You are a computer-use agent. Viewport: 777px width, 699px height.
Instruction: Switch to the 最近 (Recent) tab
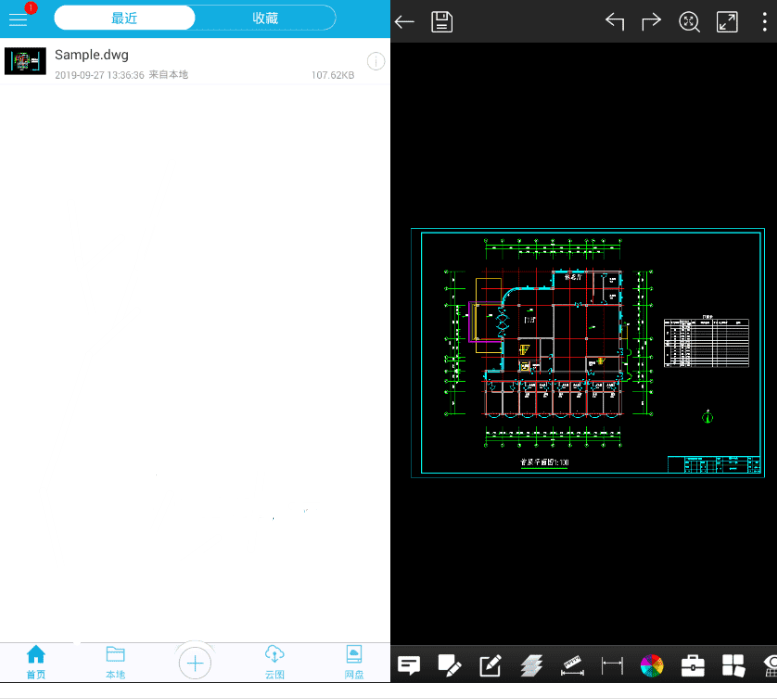(124, 18)
